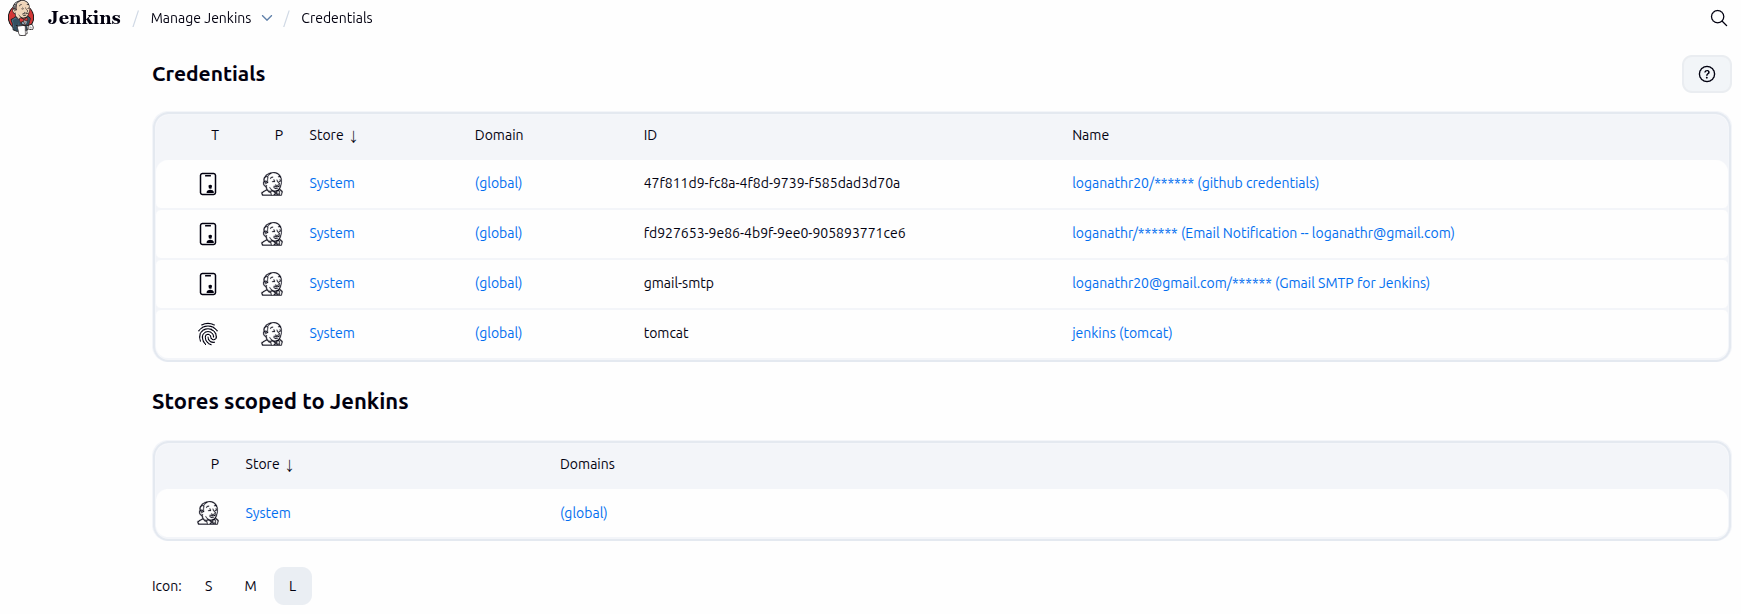Click credential type icon for gmail-smtp row
This screenshot has height=614, width=1741.
click(x=208, y=284)
